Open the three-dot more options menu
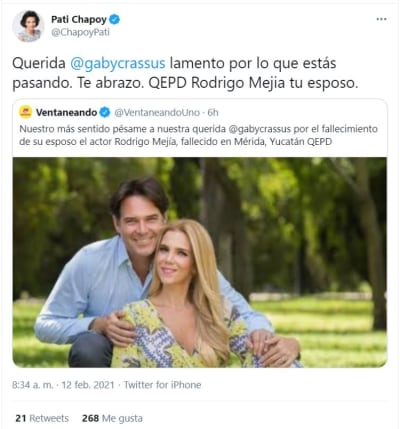Image resolution: width=400 pixels, height=429 pixels. tap(381, 19)
